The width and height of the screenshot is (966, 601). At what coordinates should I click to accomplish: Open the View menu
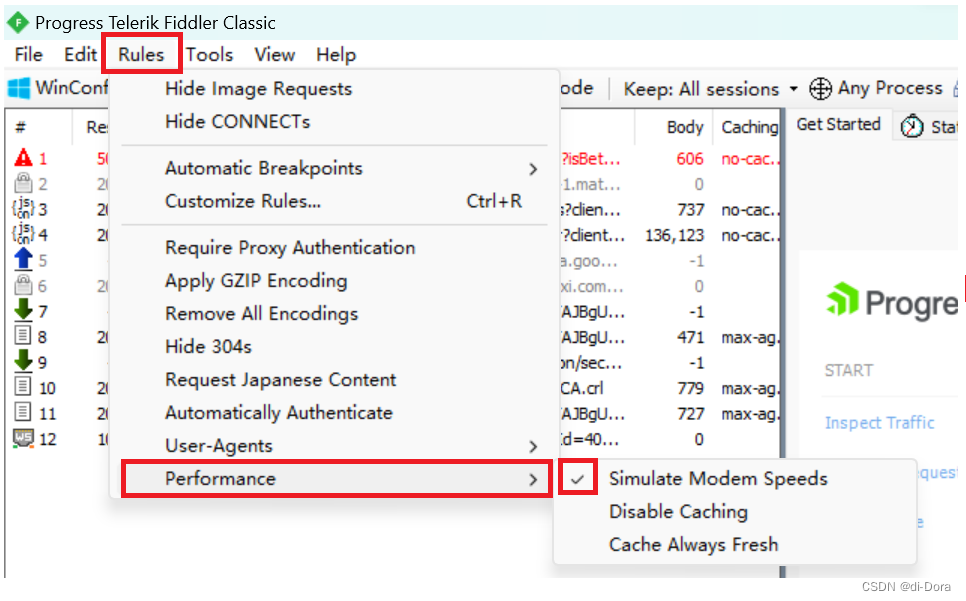point(275,55)
